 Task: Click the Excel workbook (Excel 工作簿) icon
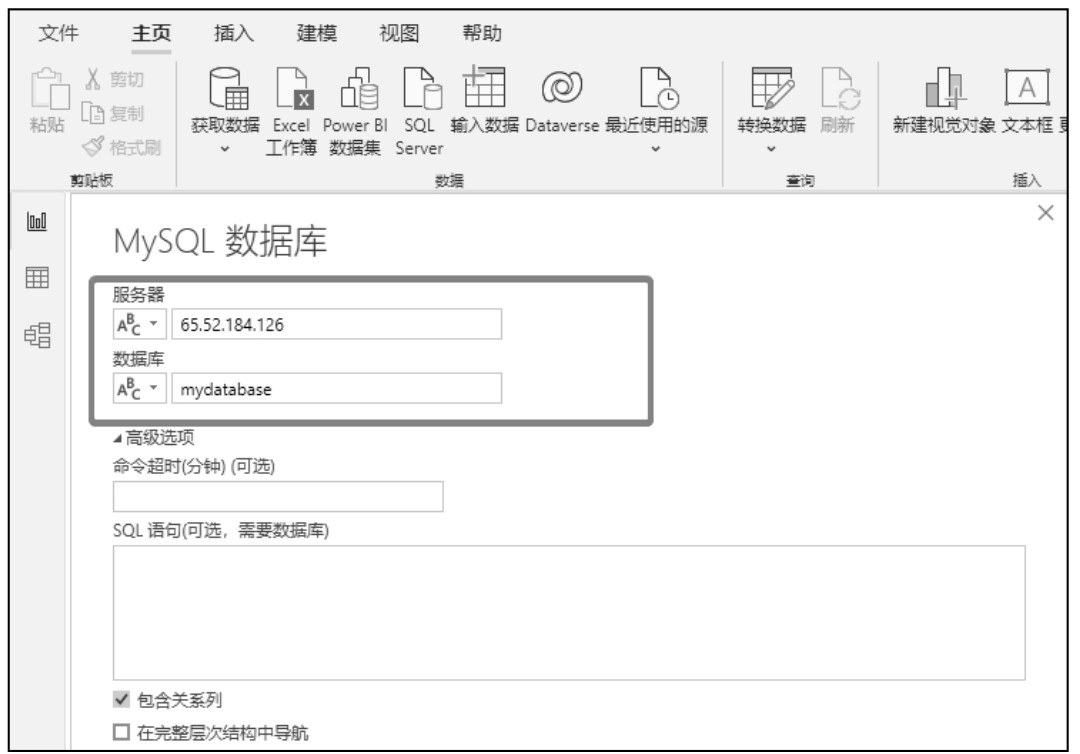[x=293, y=88]
